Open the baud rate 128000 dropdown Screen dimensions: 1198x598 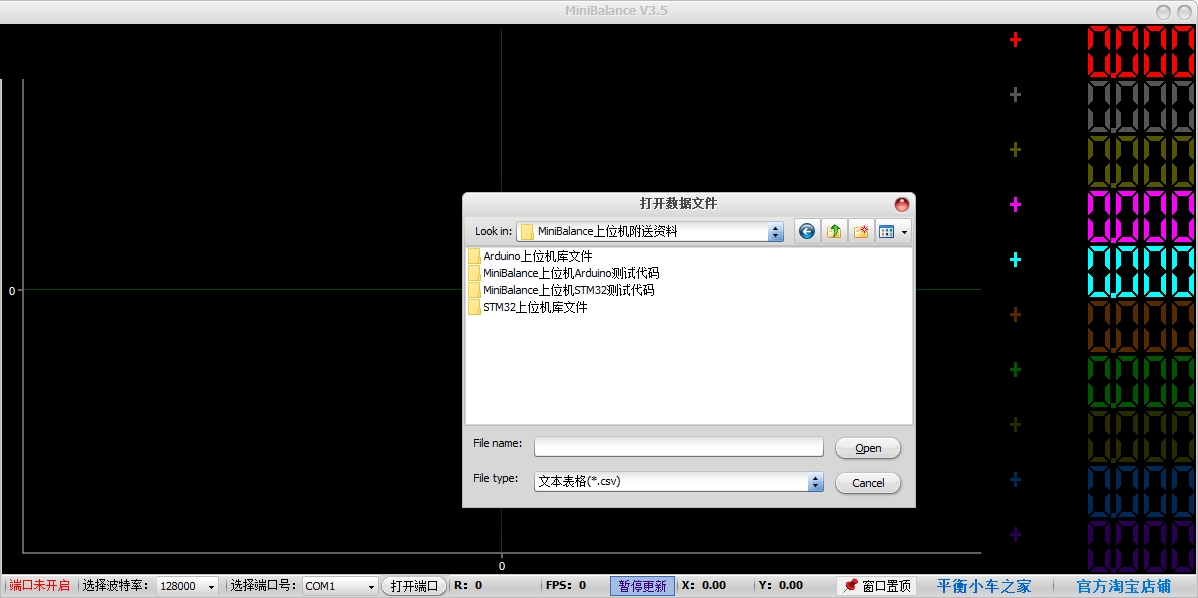click(212, 587)
